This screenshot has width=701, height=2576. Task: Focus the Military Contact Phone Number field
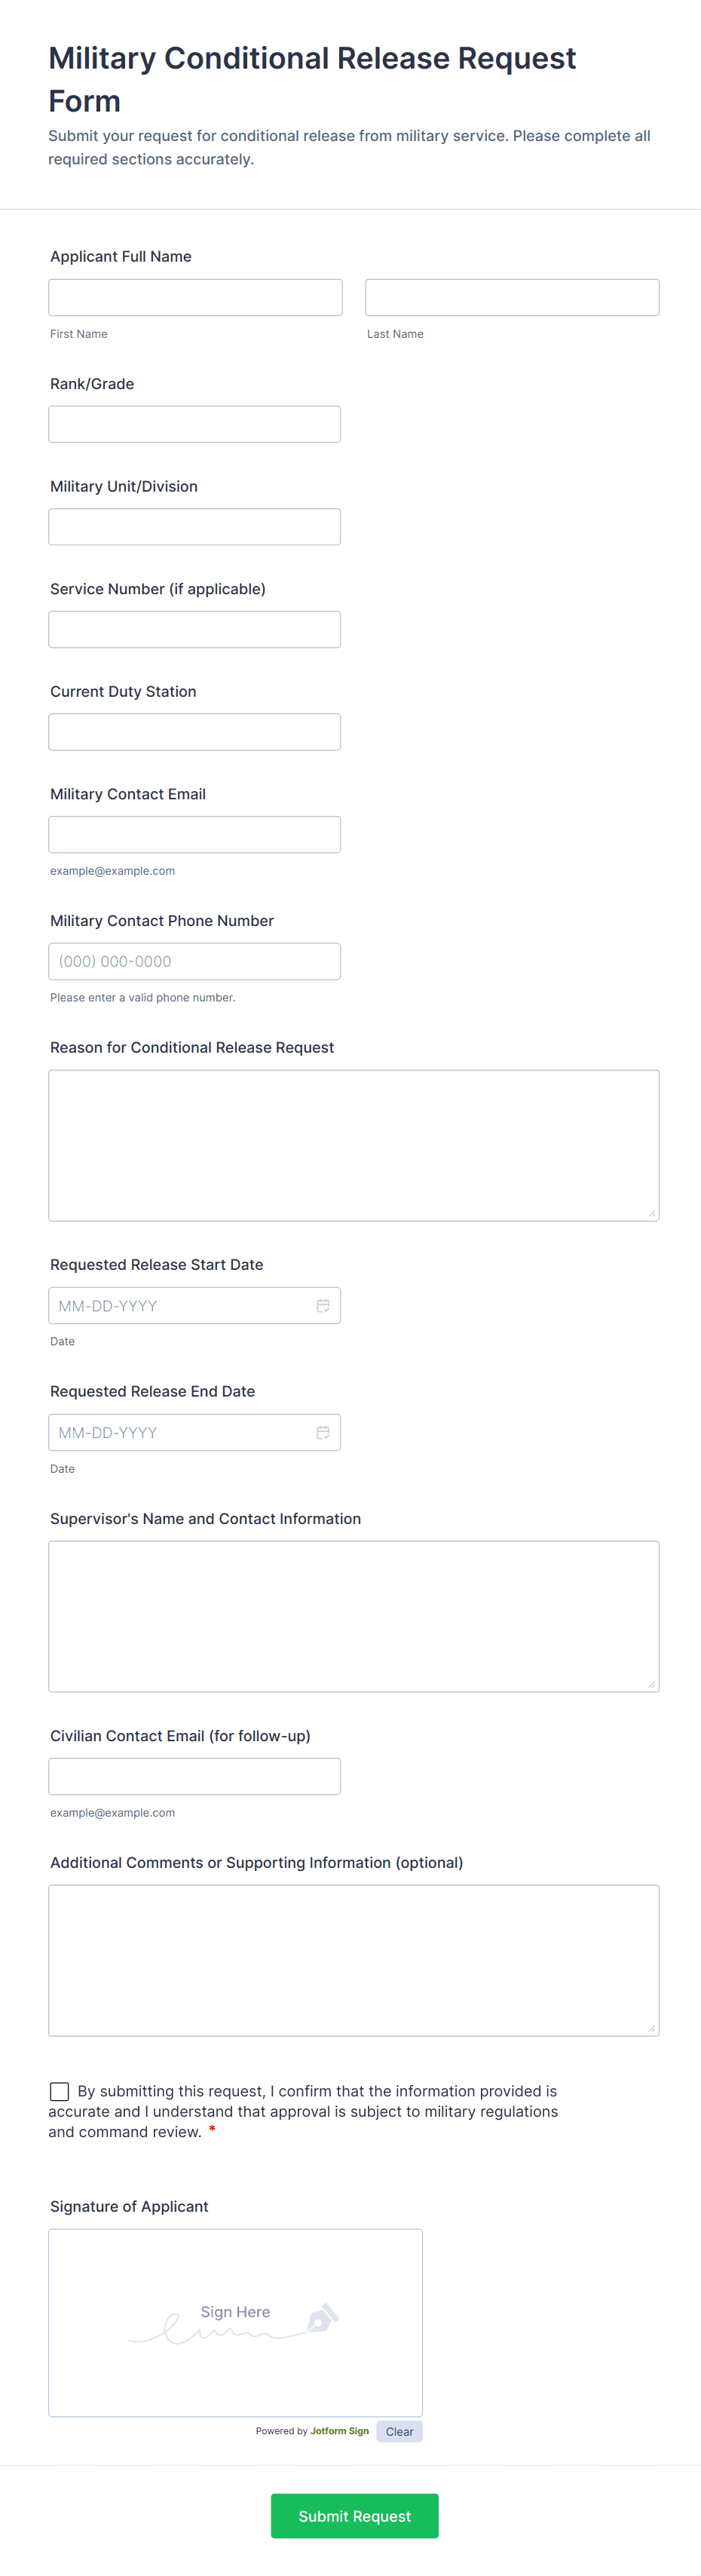(x=194, y=961)
